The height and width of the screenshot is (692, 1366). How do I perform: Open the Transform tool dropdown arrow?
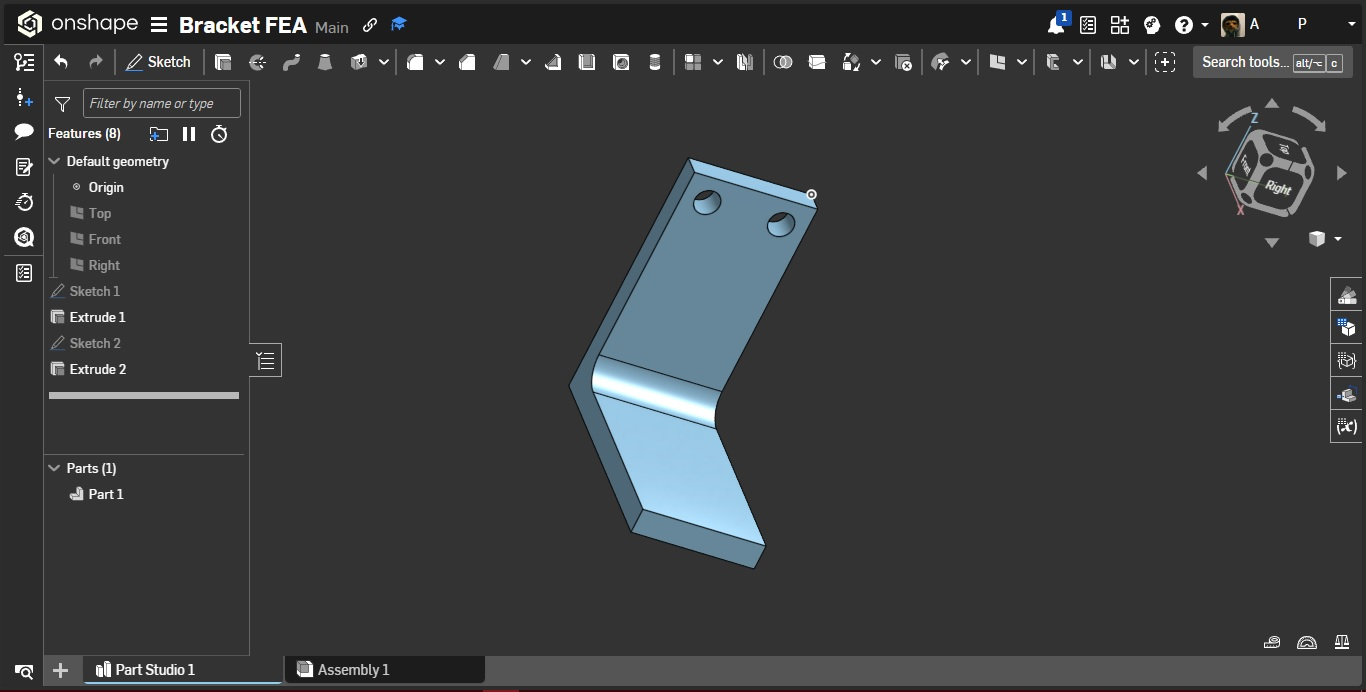pyautogui.click(x=877, y=62)
